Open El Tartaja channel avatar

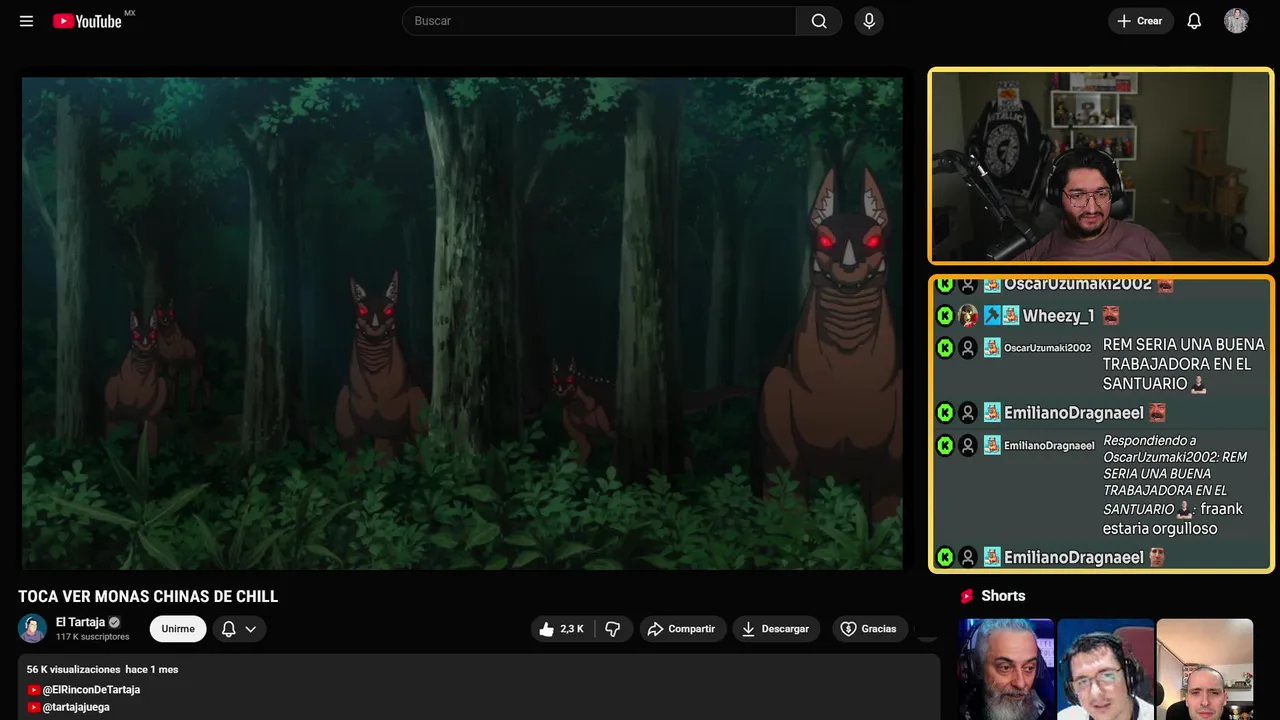click(x=32, y=628)
